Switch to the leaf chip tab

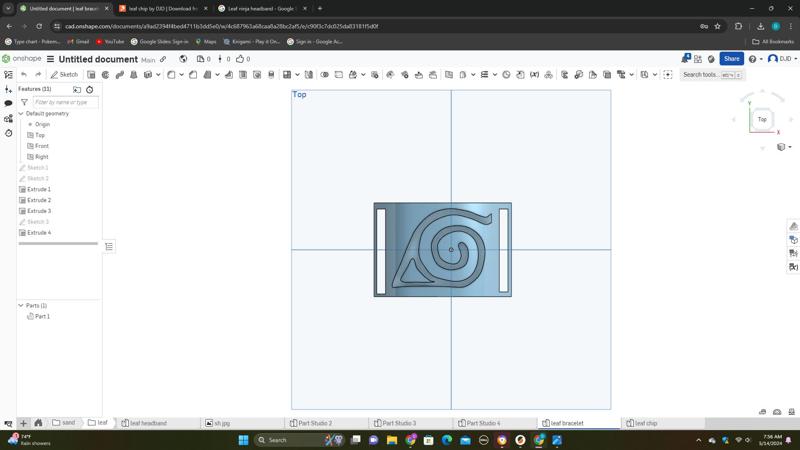(x=646, y=423)
